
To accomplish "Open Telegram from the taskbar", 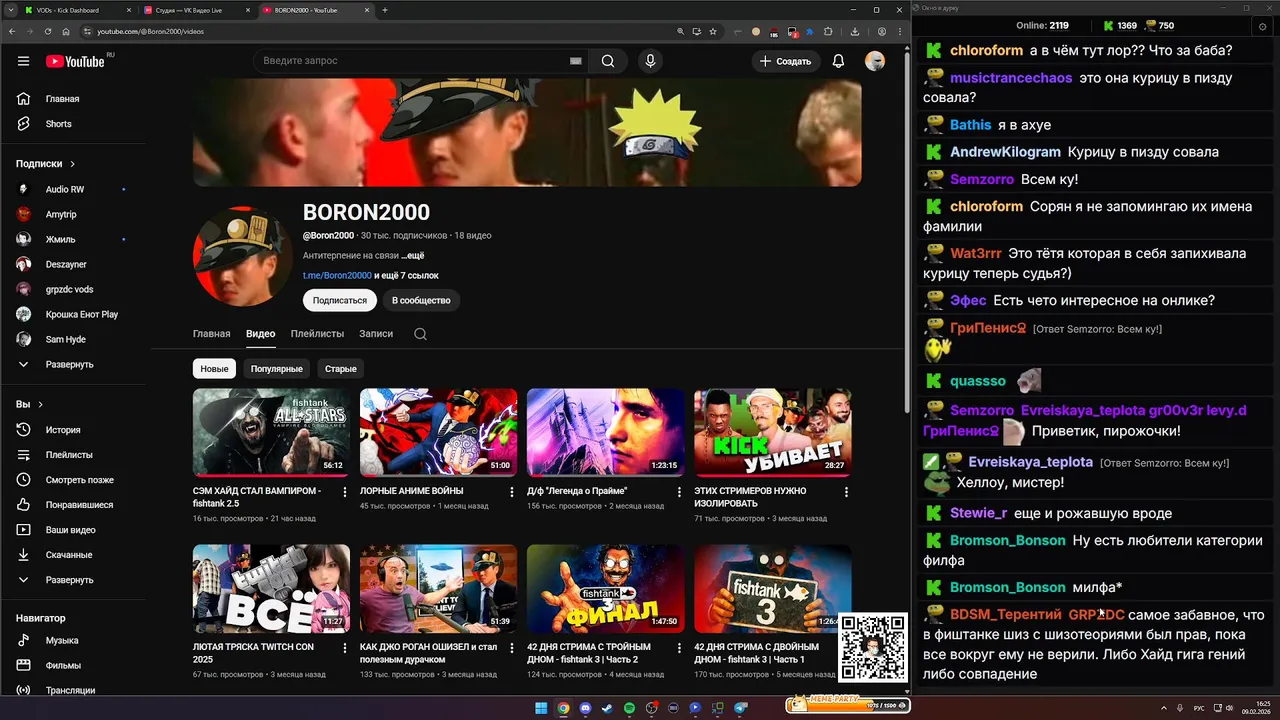I will 741,708.
